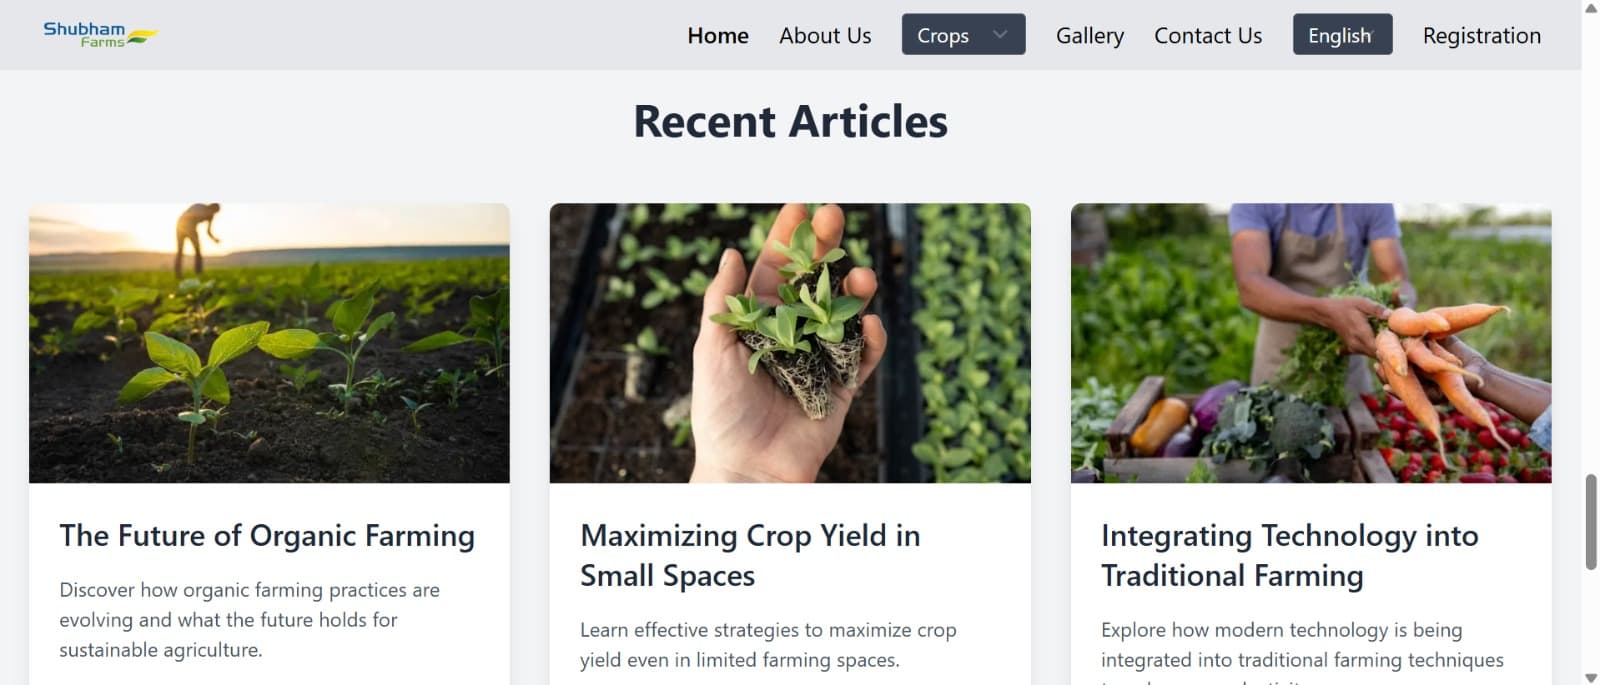This screenshot has width=1600, height=685.
Task: Click the Shubham Farms logo
Action: [x=100, y=35]
